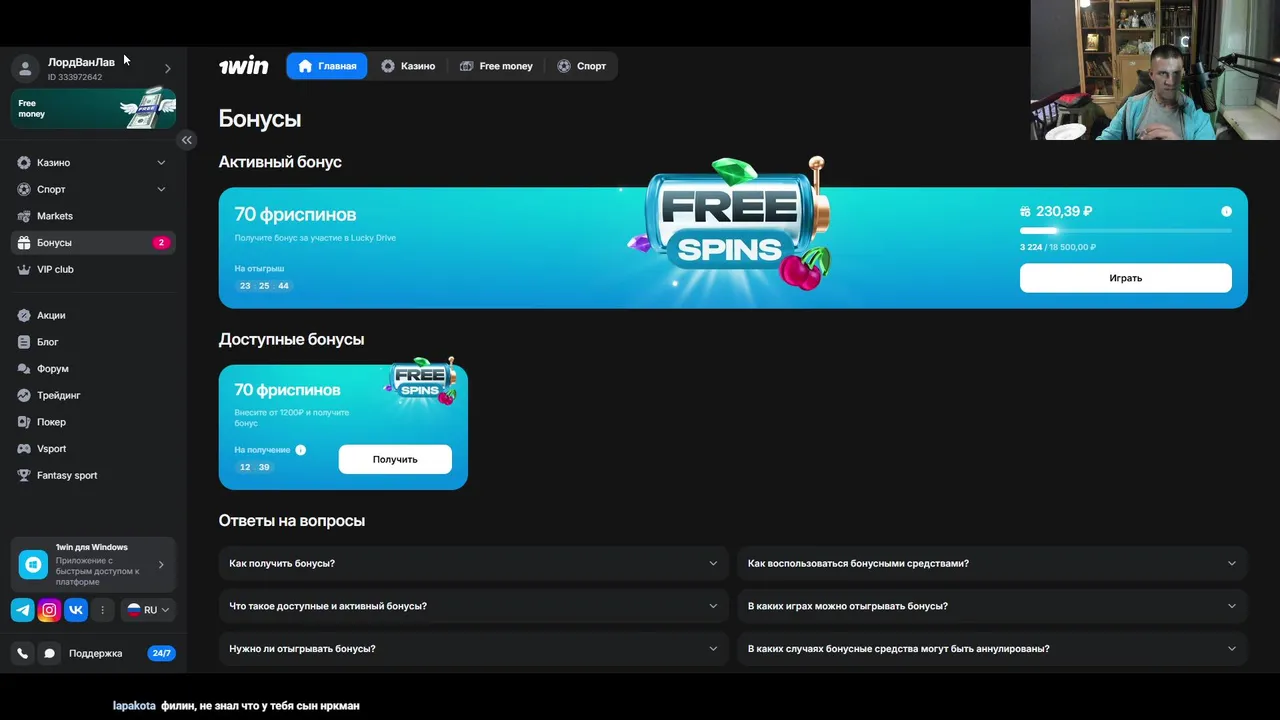Click the info icon beside bonus balance
Viewport: 1280px width, 720px height.
click(x=1226, y=211)
